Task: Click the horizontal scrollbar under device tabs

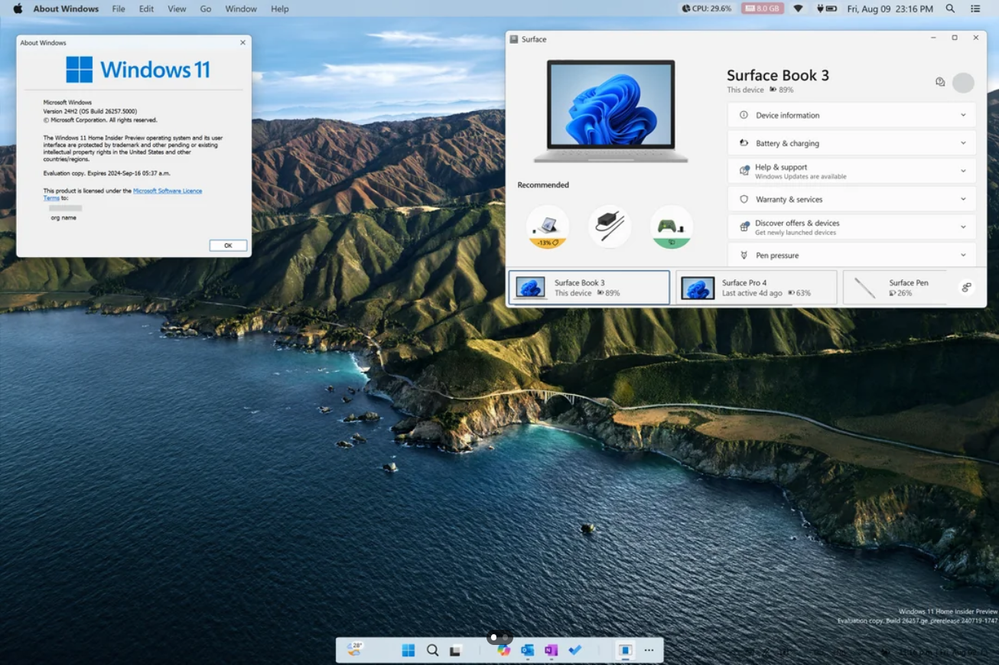Action: point(650,305)
